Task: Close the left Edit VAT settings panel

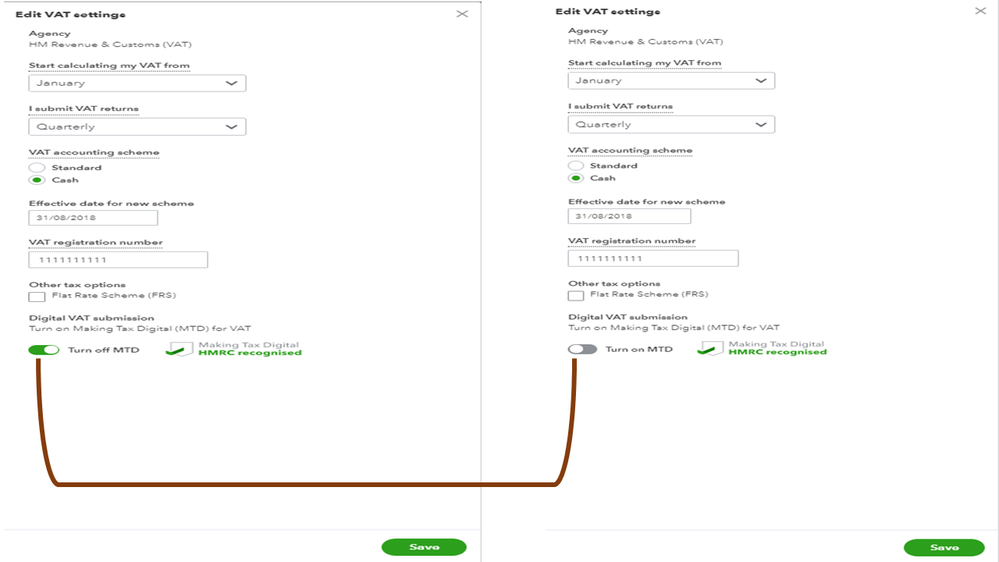Action: pos(462,14)
